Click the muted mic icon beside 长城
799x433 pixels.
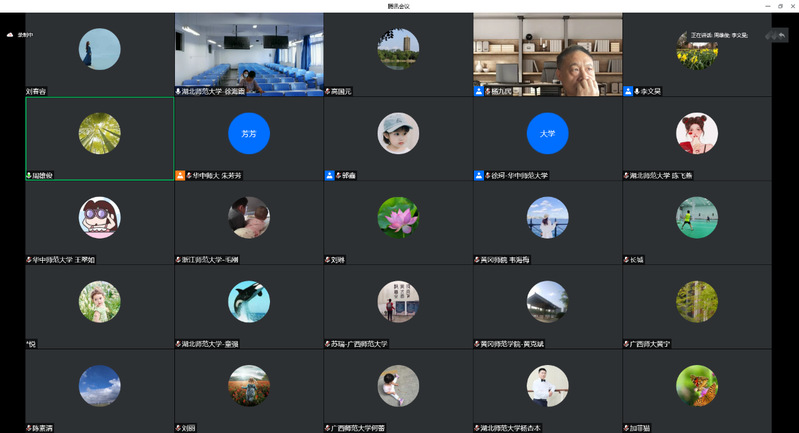coord(627,259)
